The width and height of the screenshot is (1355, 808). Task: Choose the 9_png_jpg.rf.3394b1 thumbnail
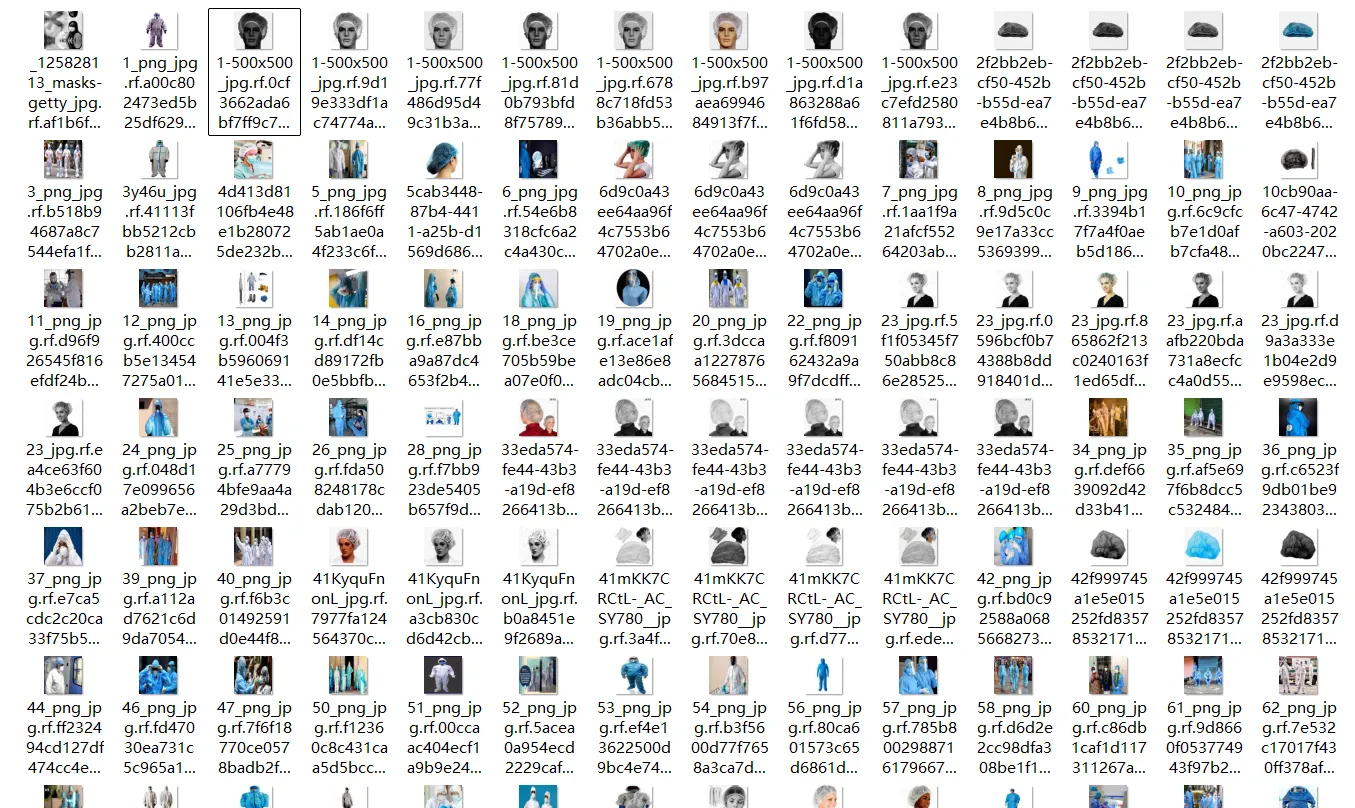[x=1110, y=160]
